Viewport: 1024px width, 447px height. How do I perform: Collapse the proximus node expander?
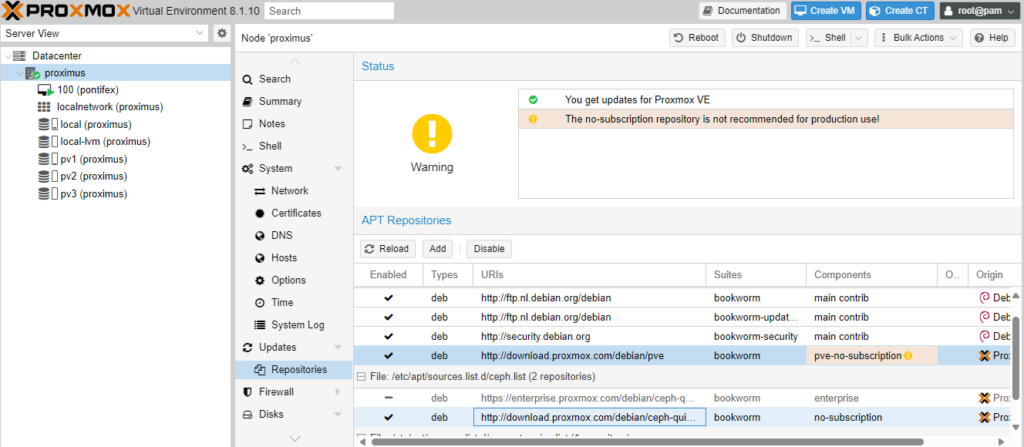tap(20, 73)
